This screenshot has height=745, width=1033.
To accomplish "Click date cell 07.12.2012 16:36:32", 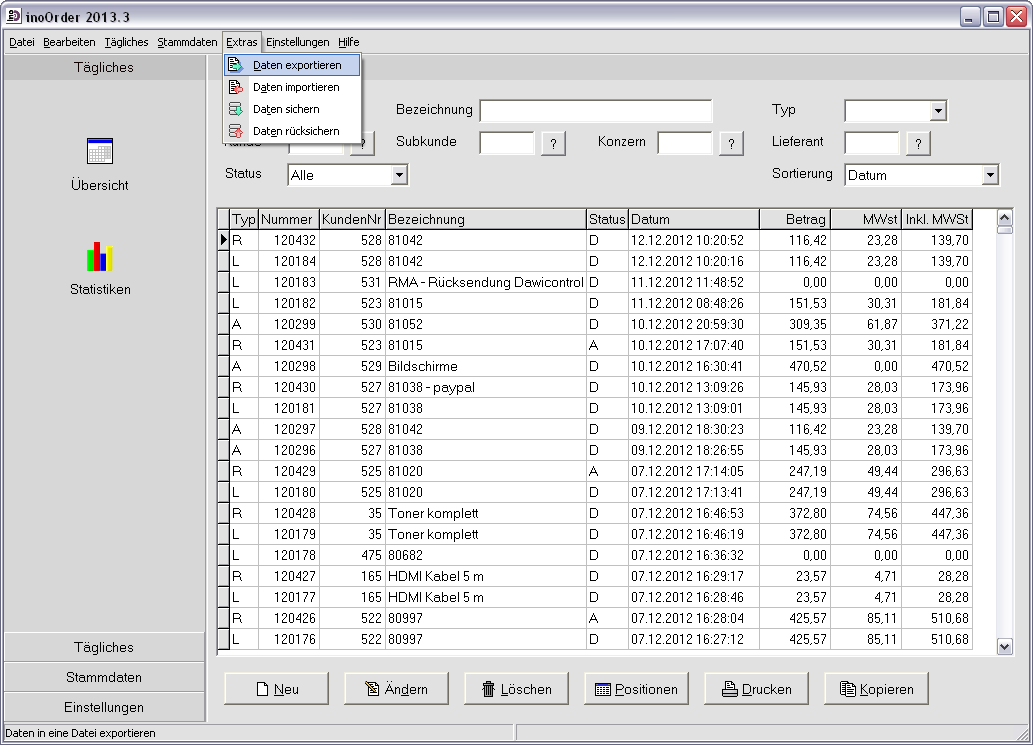I will [694, 555].
